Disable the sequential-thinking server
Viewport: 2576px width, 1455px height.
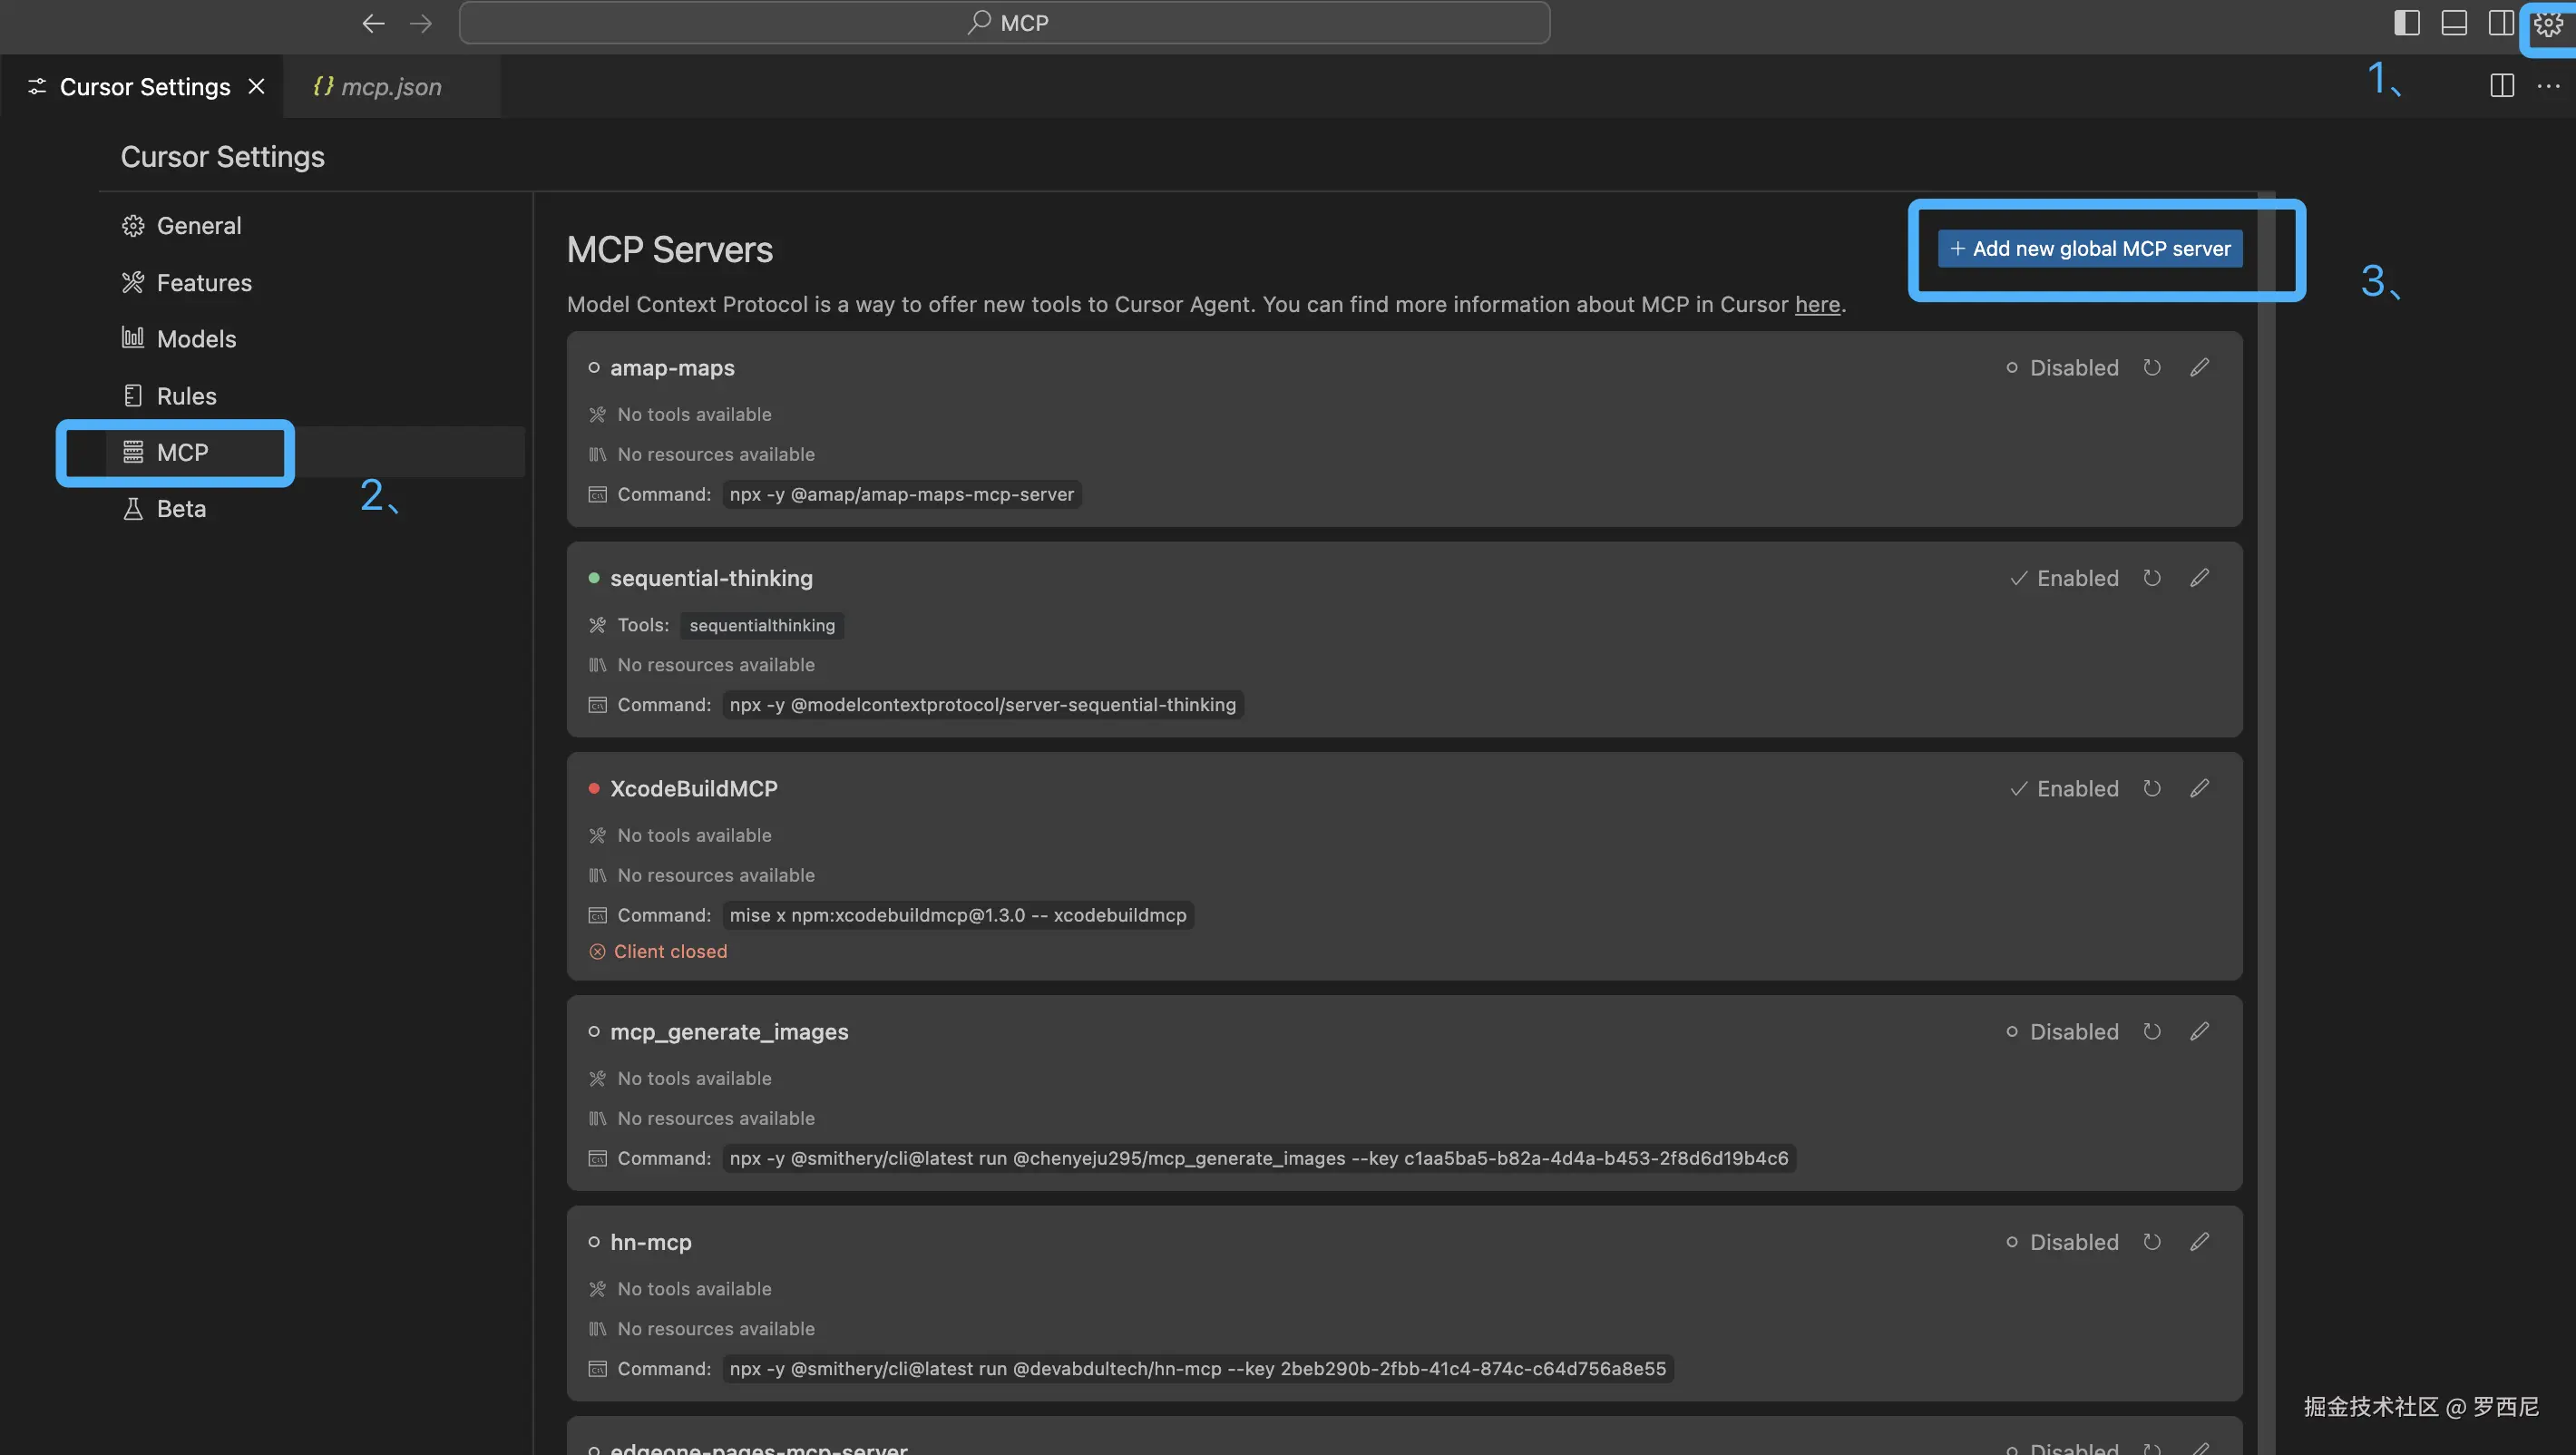point(2064,578)
